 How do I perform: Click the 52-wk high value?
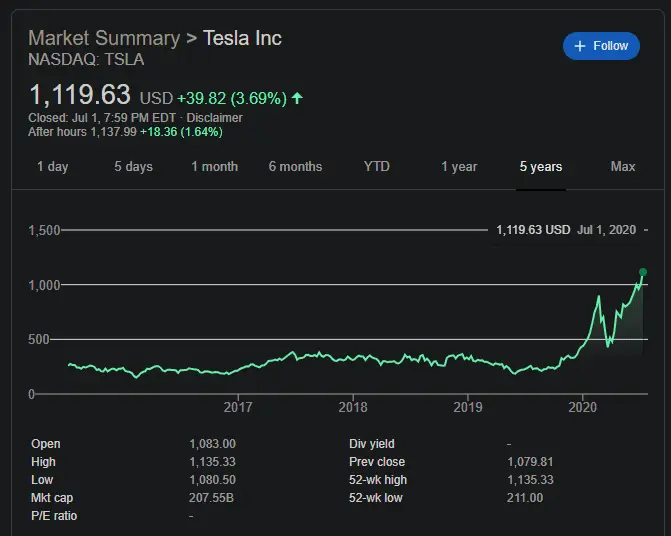tap(530, 480)
